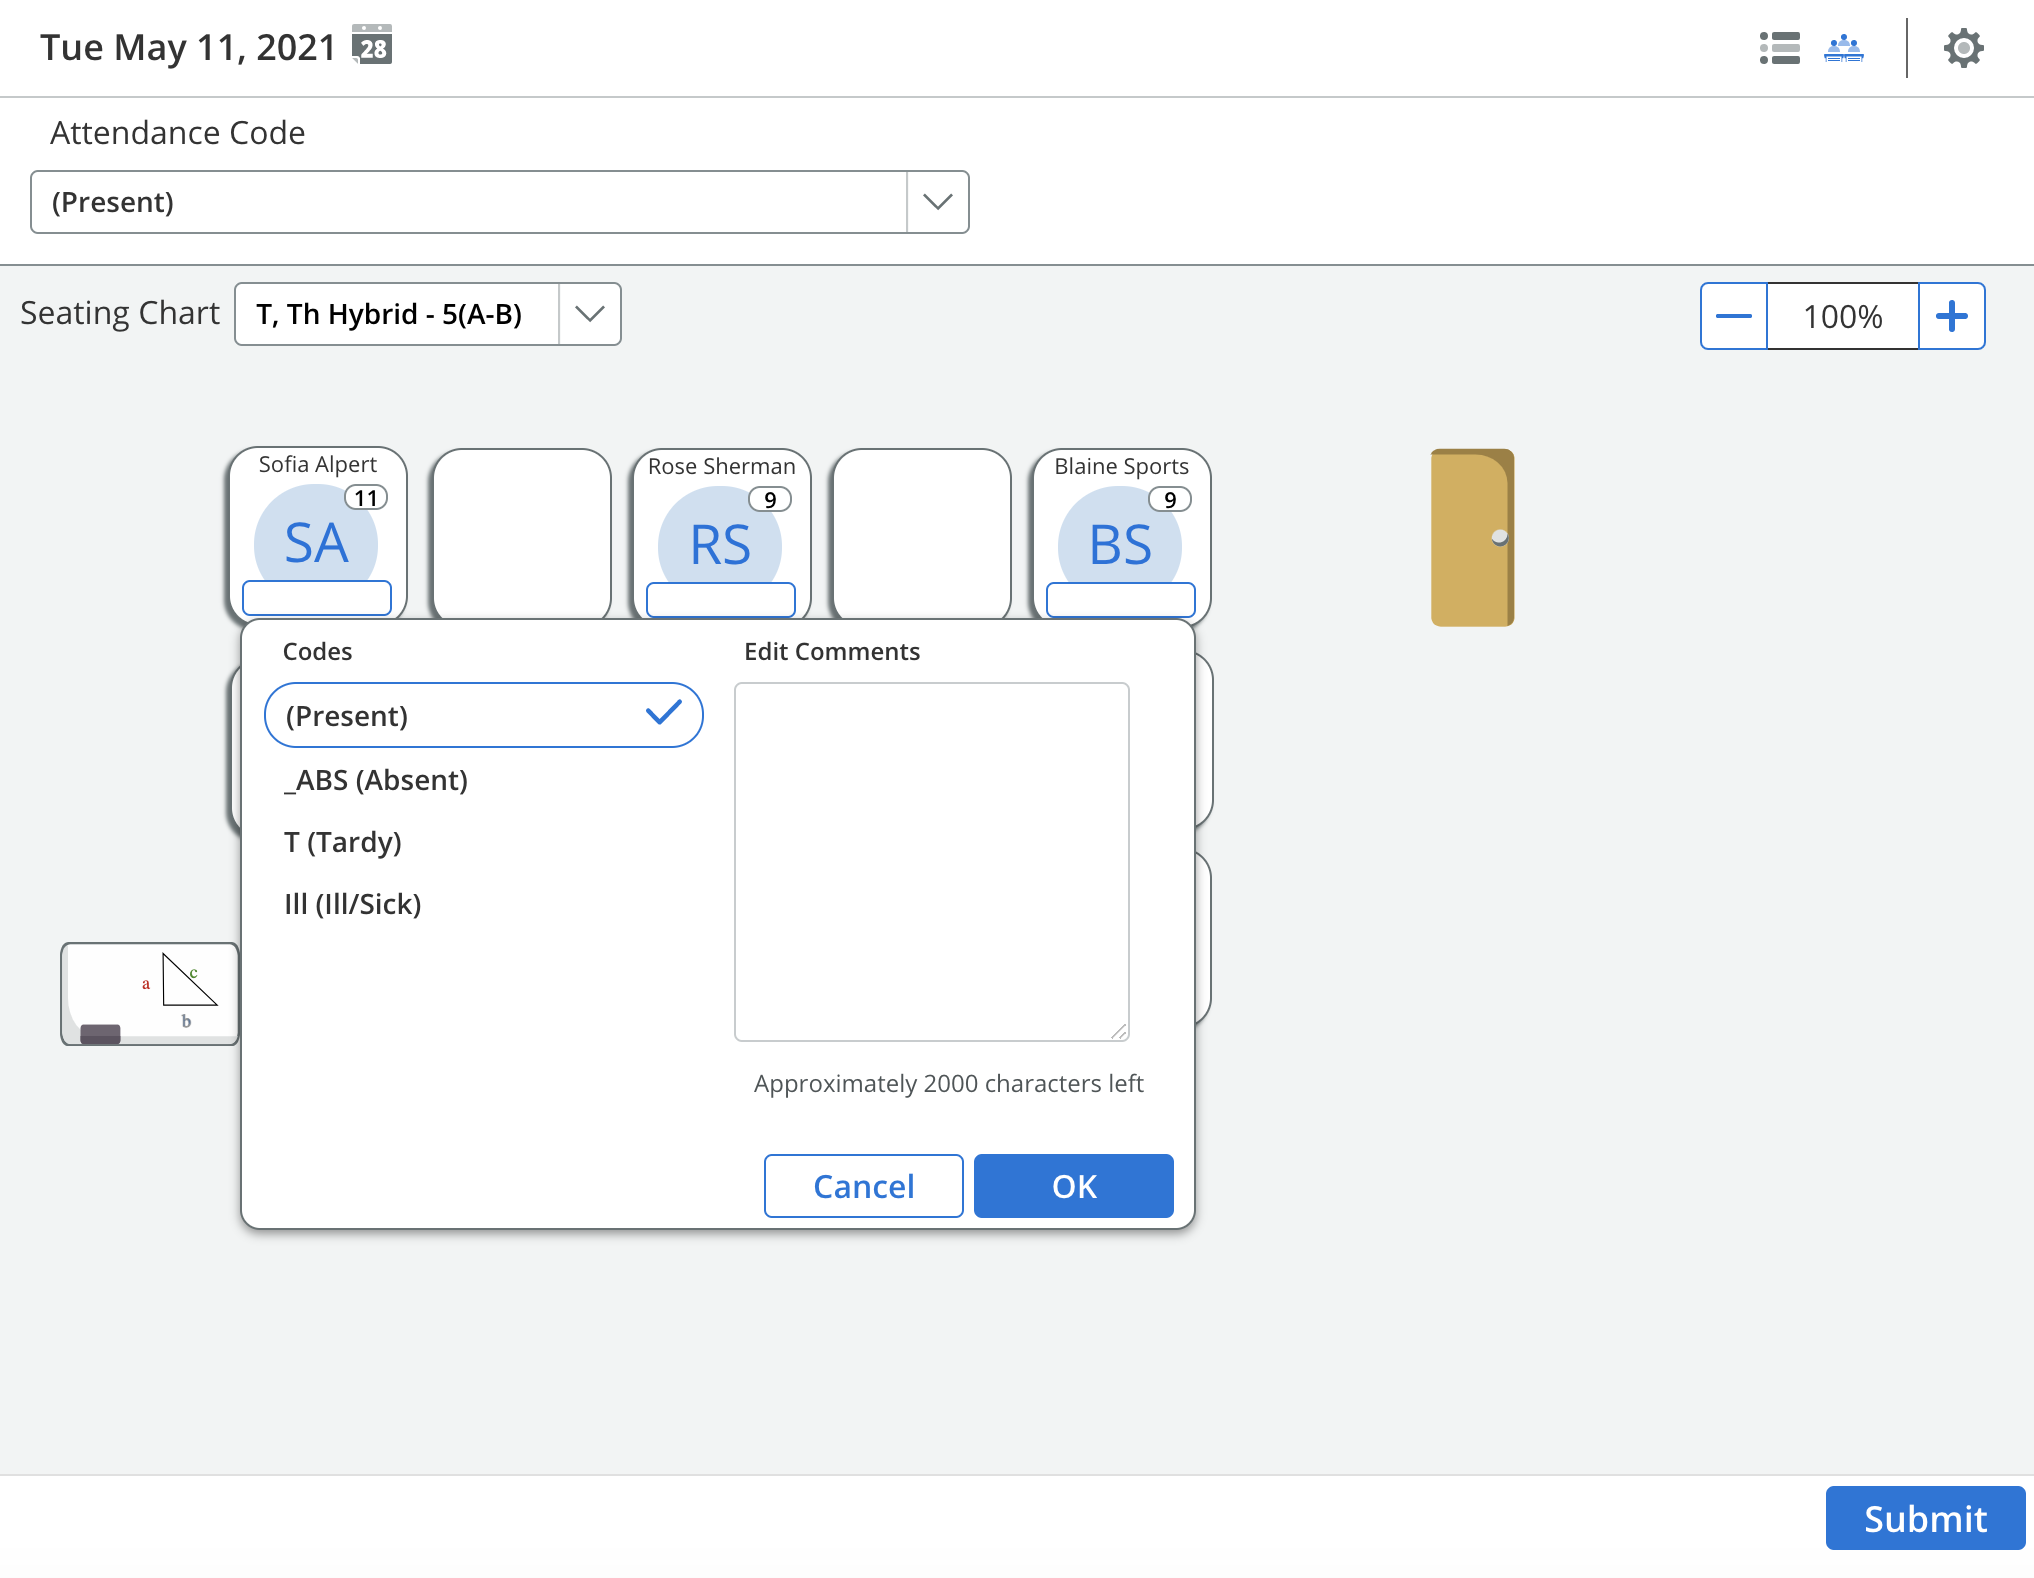Viewport: 2034px width, 1578px height.
Task: Click Rose Sherman's RS avatar
Action: click(720, 545)
